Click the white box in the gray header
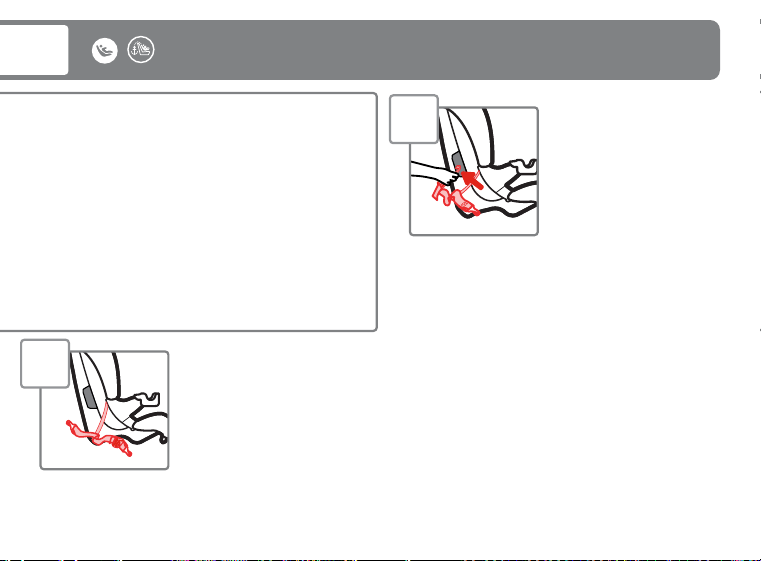 point(34,50)
